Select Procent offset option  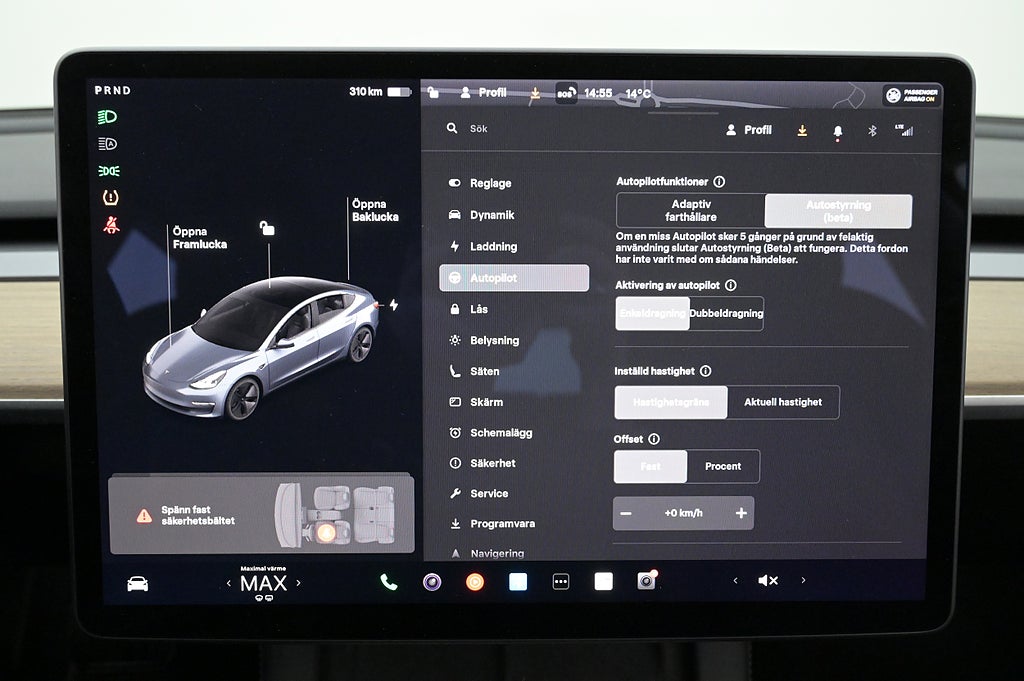click(x=723, y=466)
